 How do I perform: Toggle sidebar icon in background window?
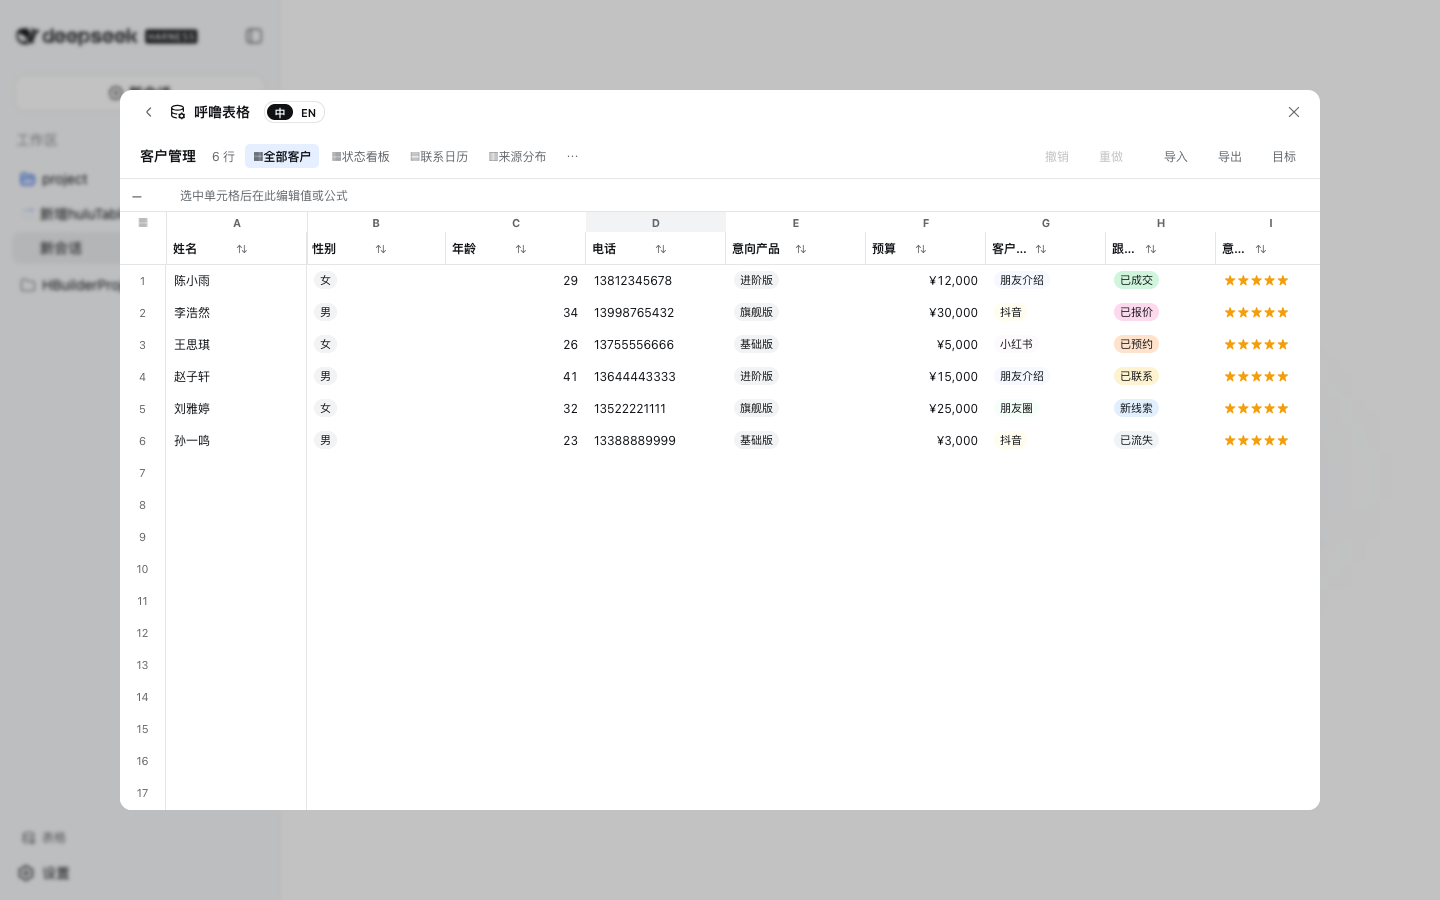click(x=254, y=36)
